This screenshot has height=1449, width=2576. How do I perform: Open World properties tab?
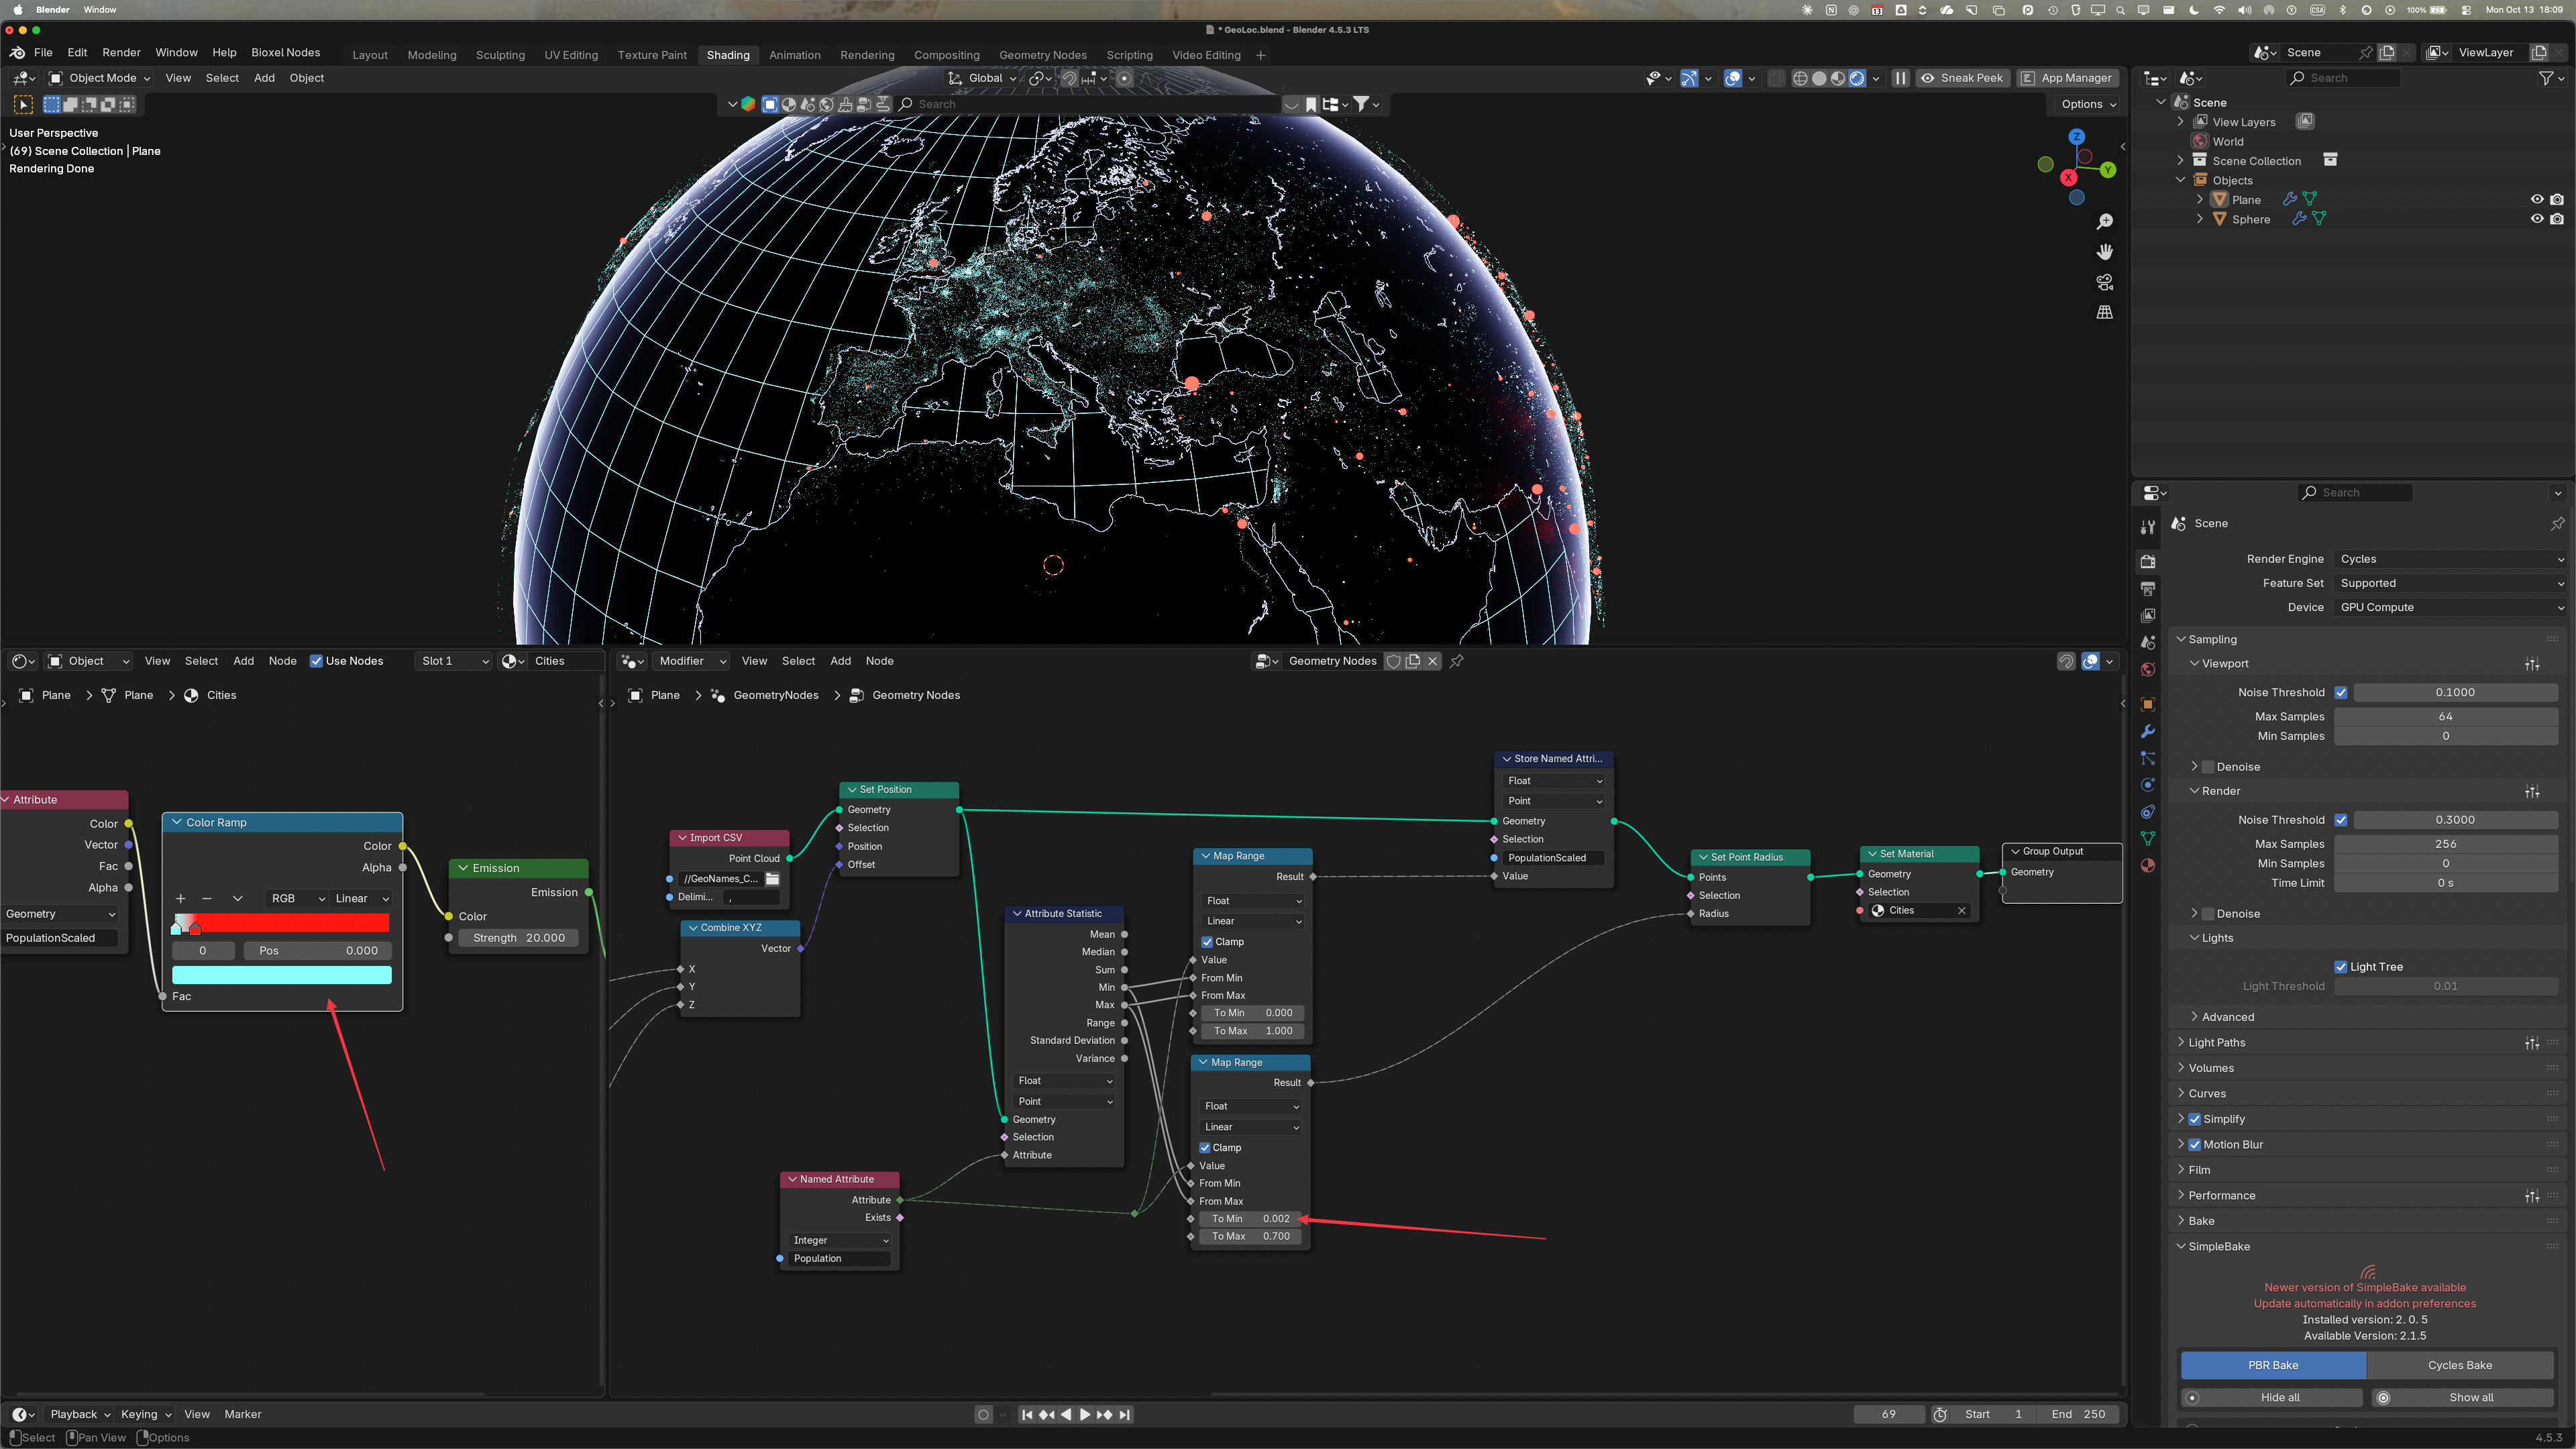tap(2148, 669)
